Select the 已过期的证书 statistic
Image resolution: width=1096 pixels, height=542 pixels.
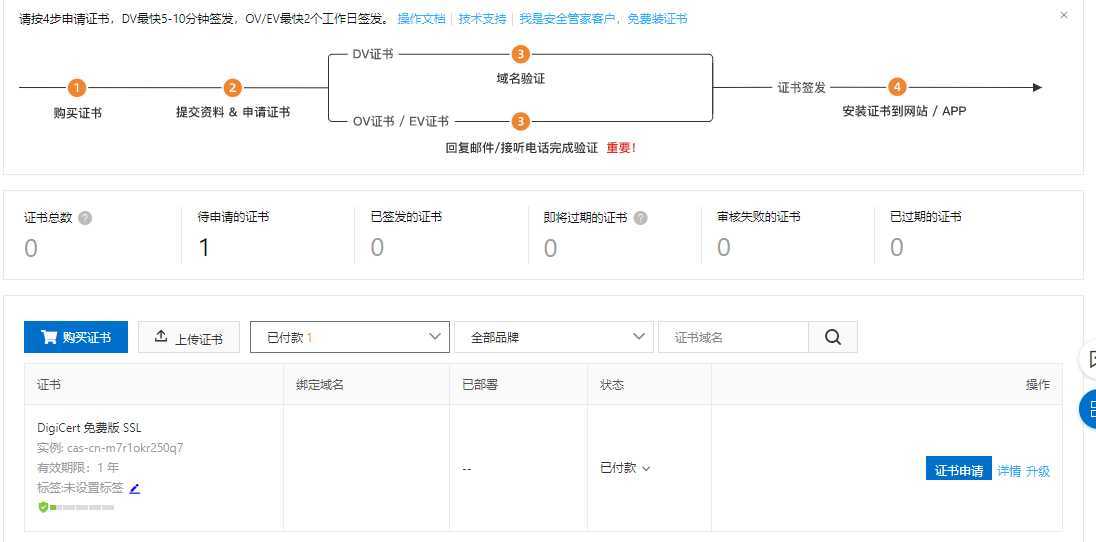pos(925,234)
